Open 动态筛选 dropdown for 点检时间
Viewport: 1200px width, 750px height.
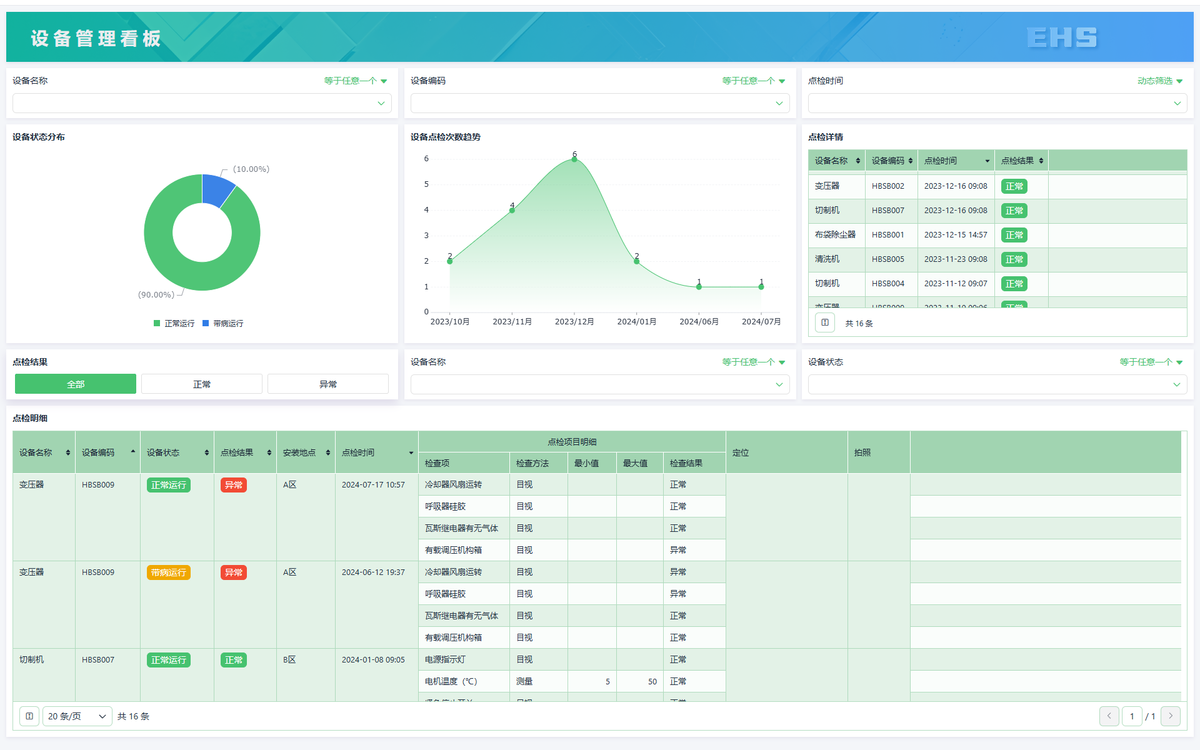1160,81
